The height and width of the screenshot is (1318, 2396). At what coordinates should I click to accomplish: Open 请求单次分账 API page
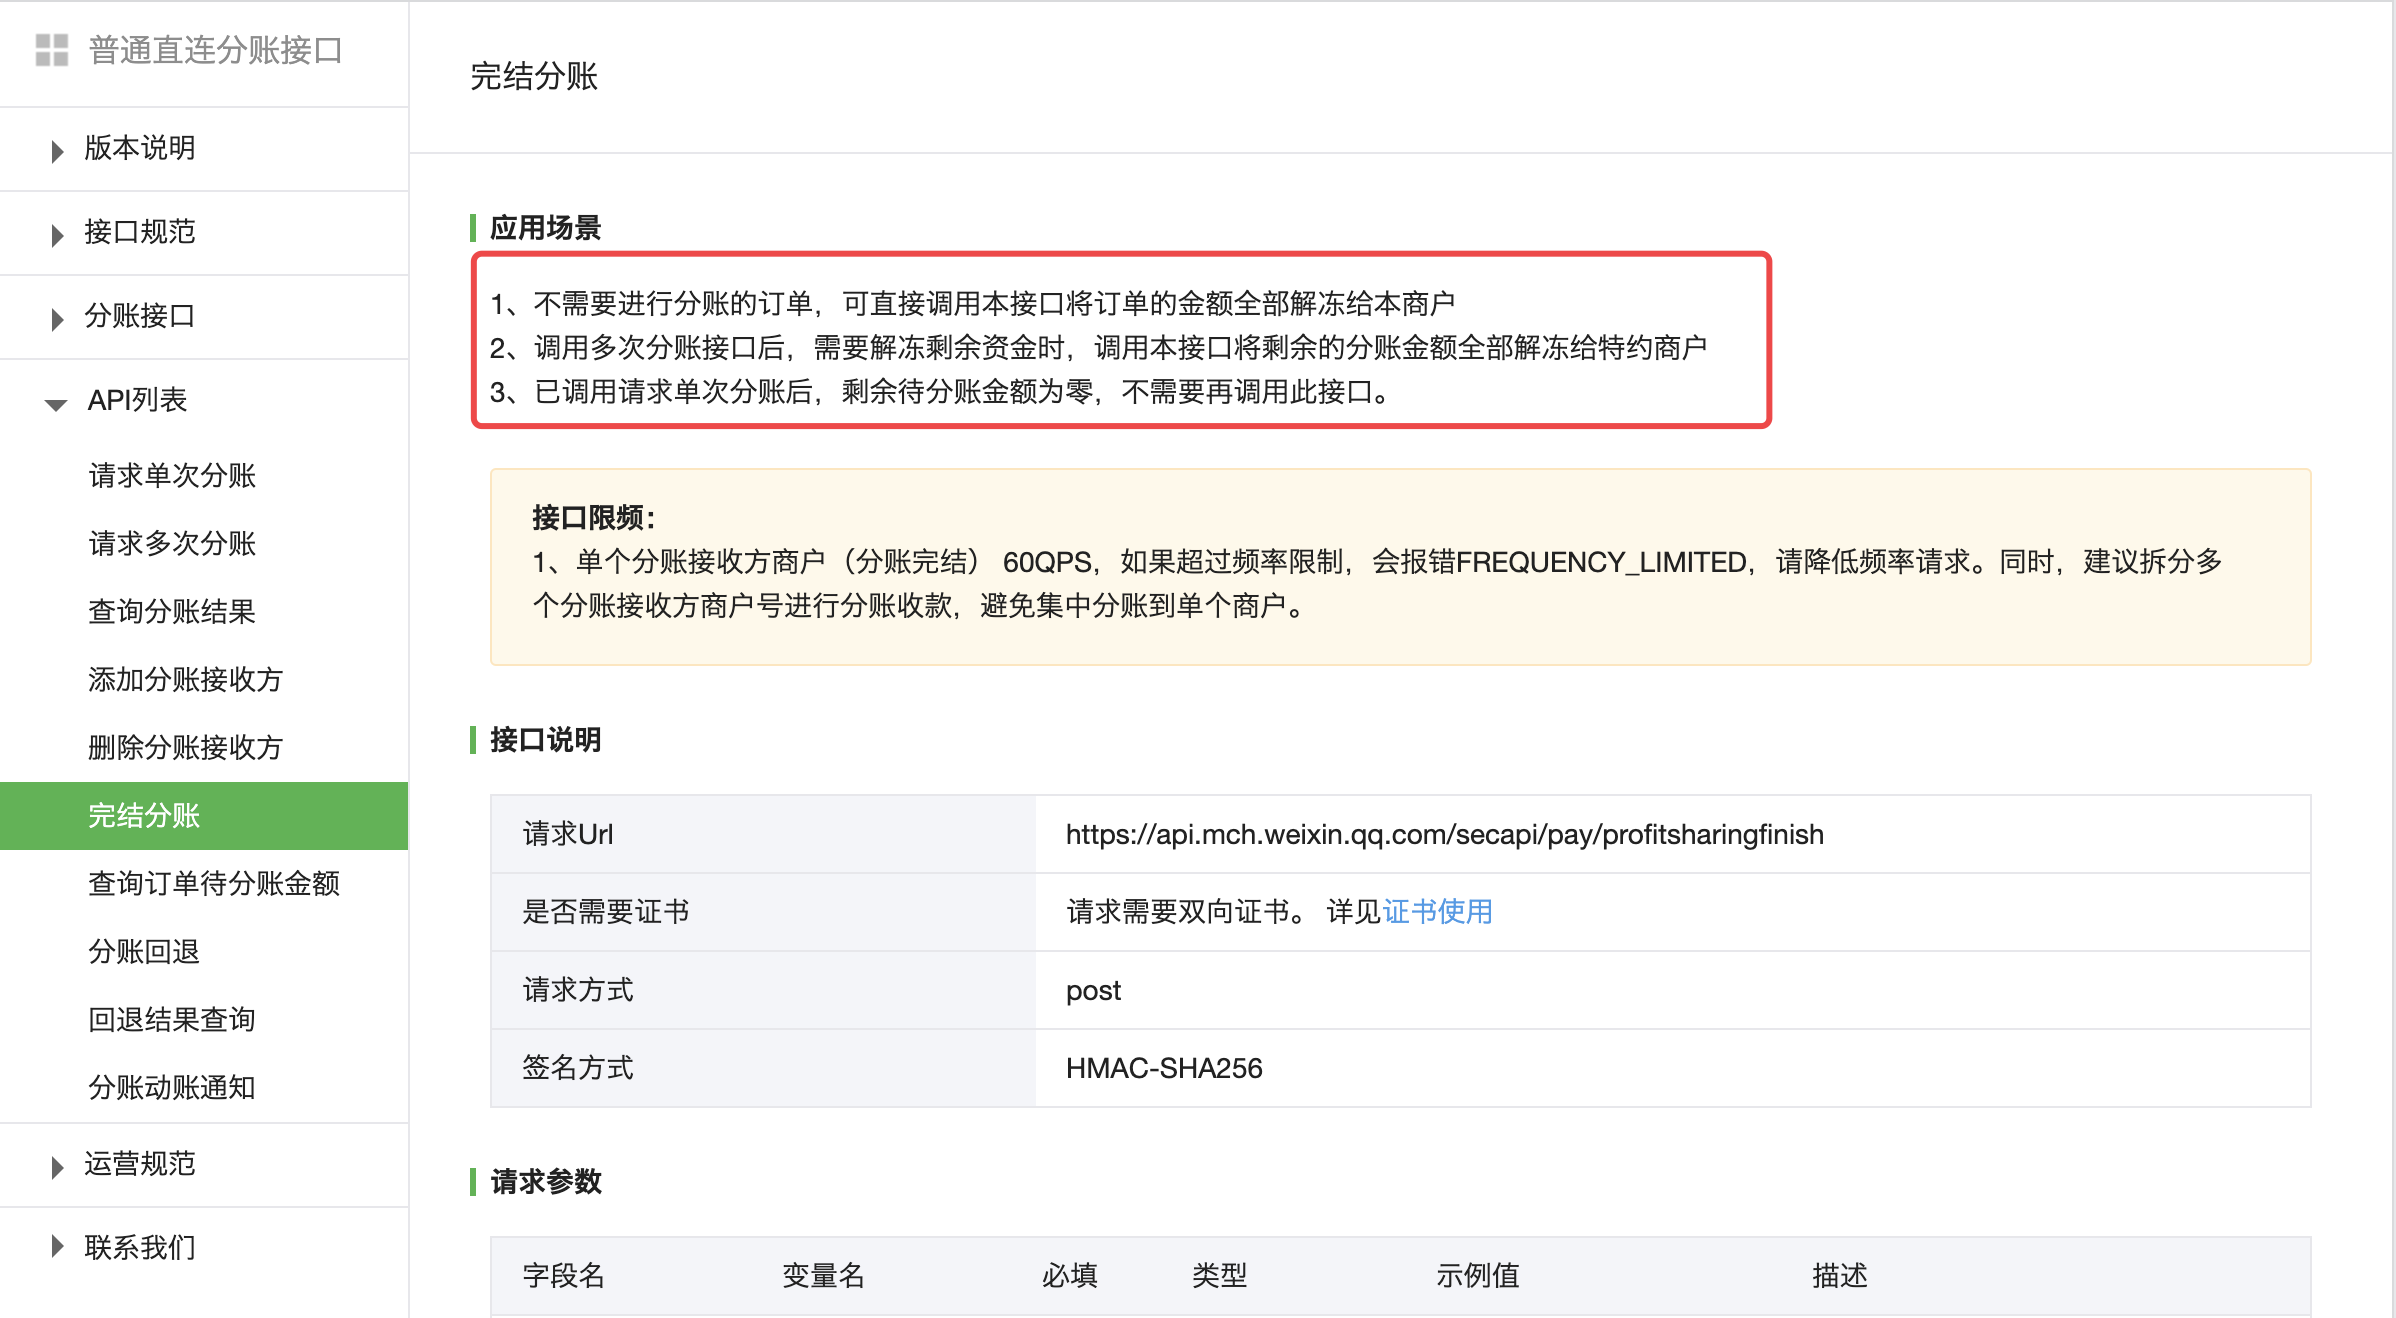click(x=172, y=476)
